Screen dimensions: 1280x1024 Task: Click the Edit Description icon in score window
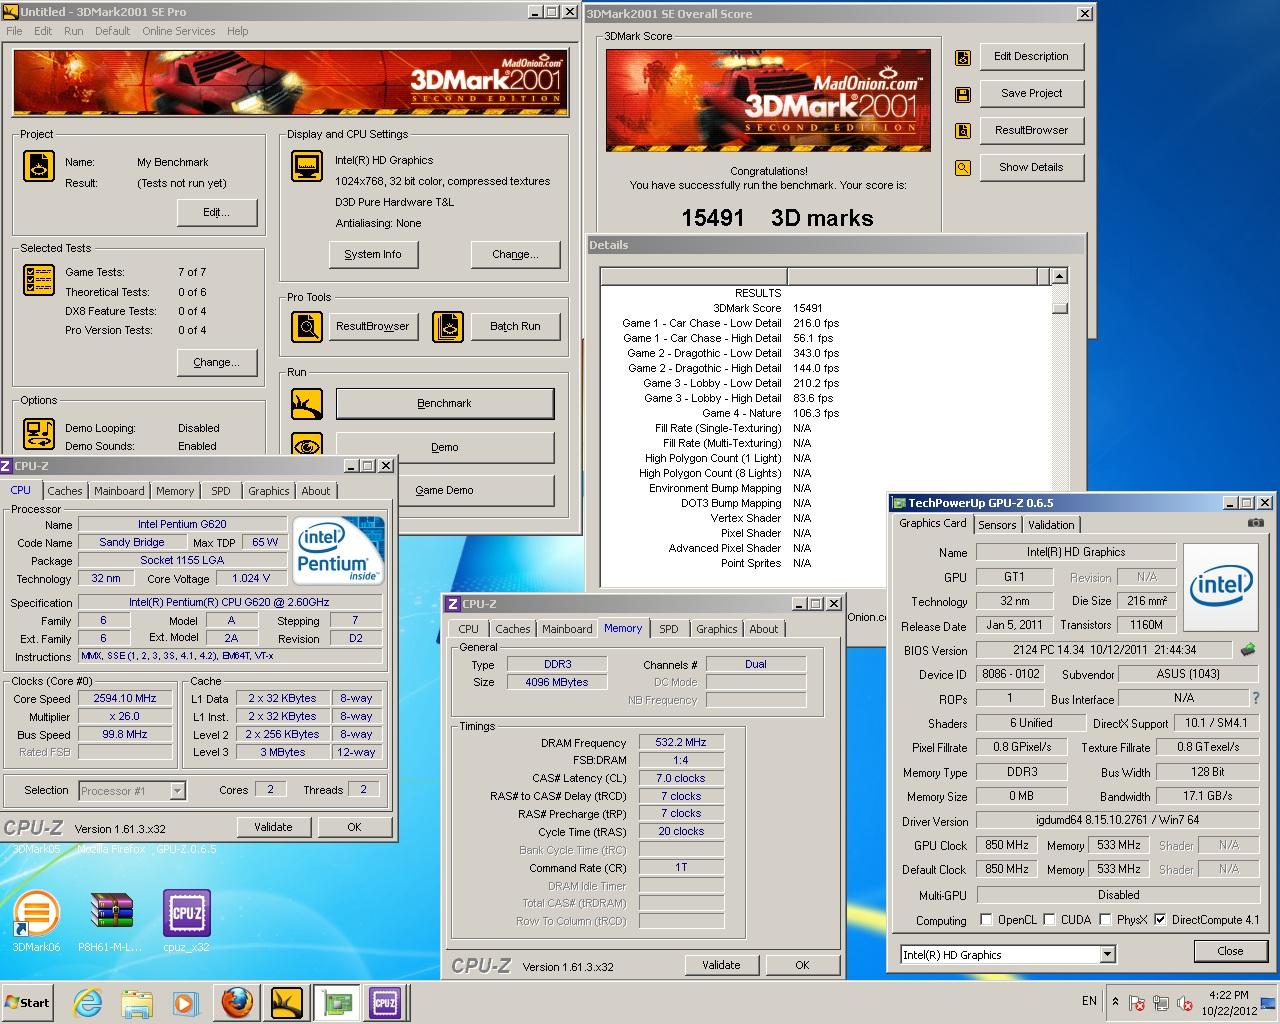tap(963, 58)
